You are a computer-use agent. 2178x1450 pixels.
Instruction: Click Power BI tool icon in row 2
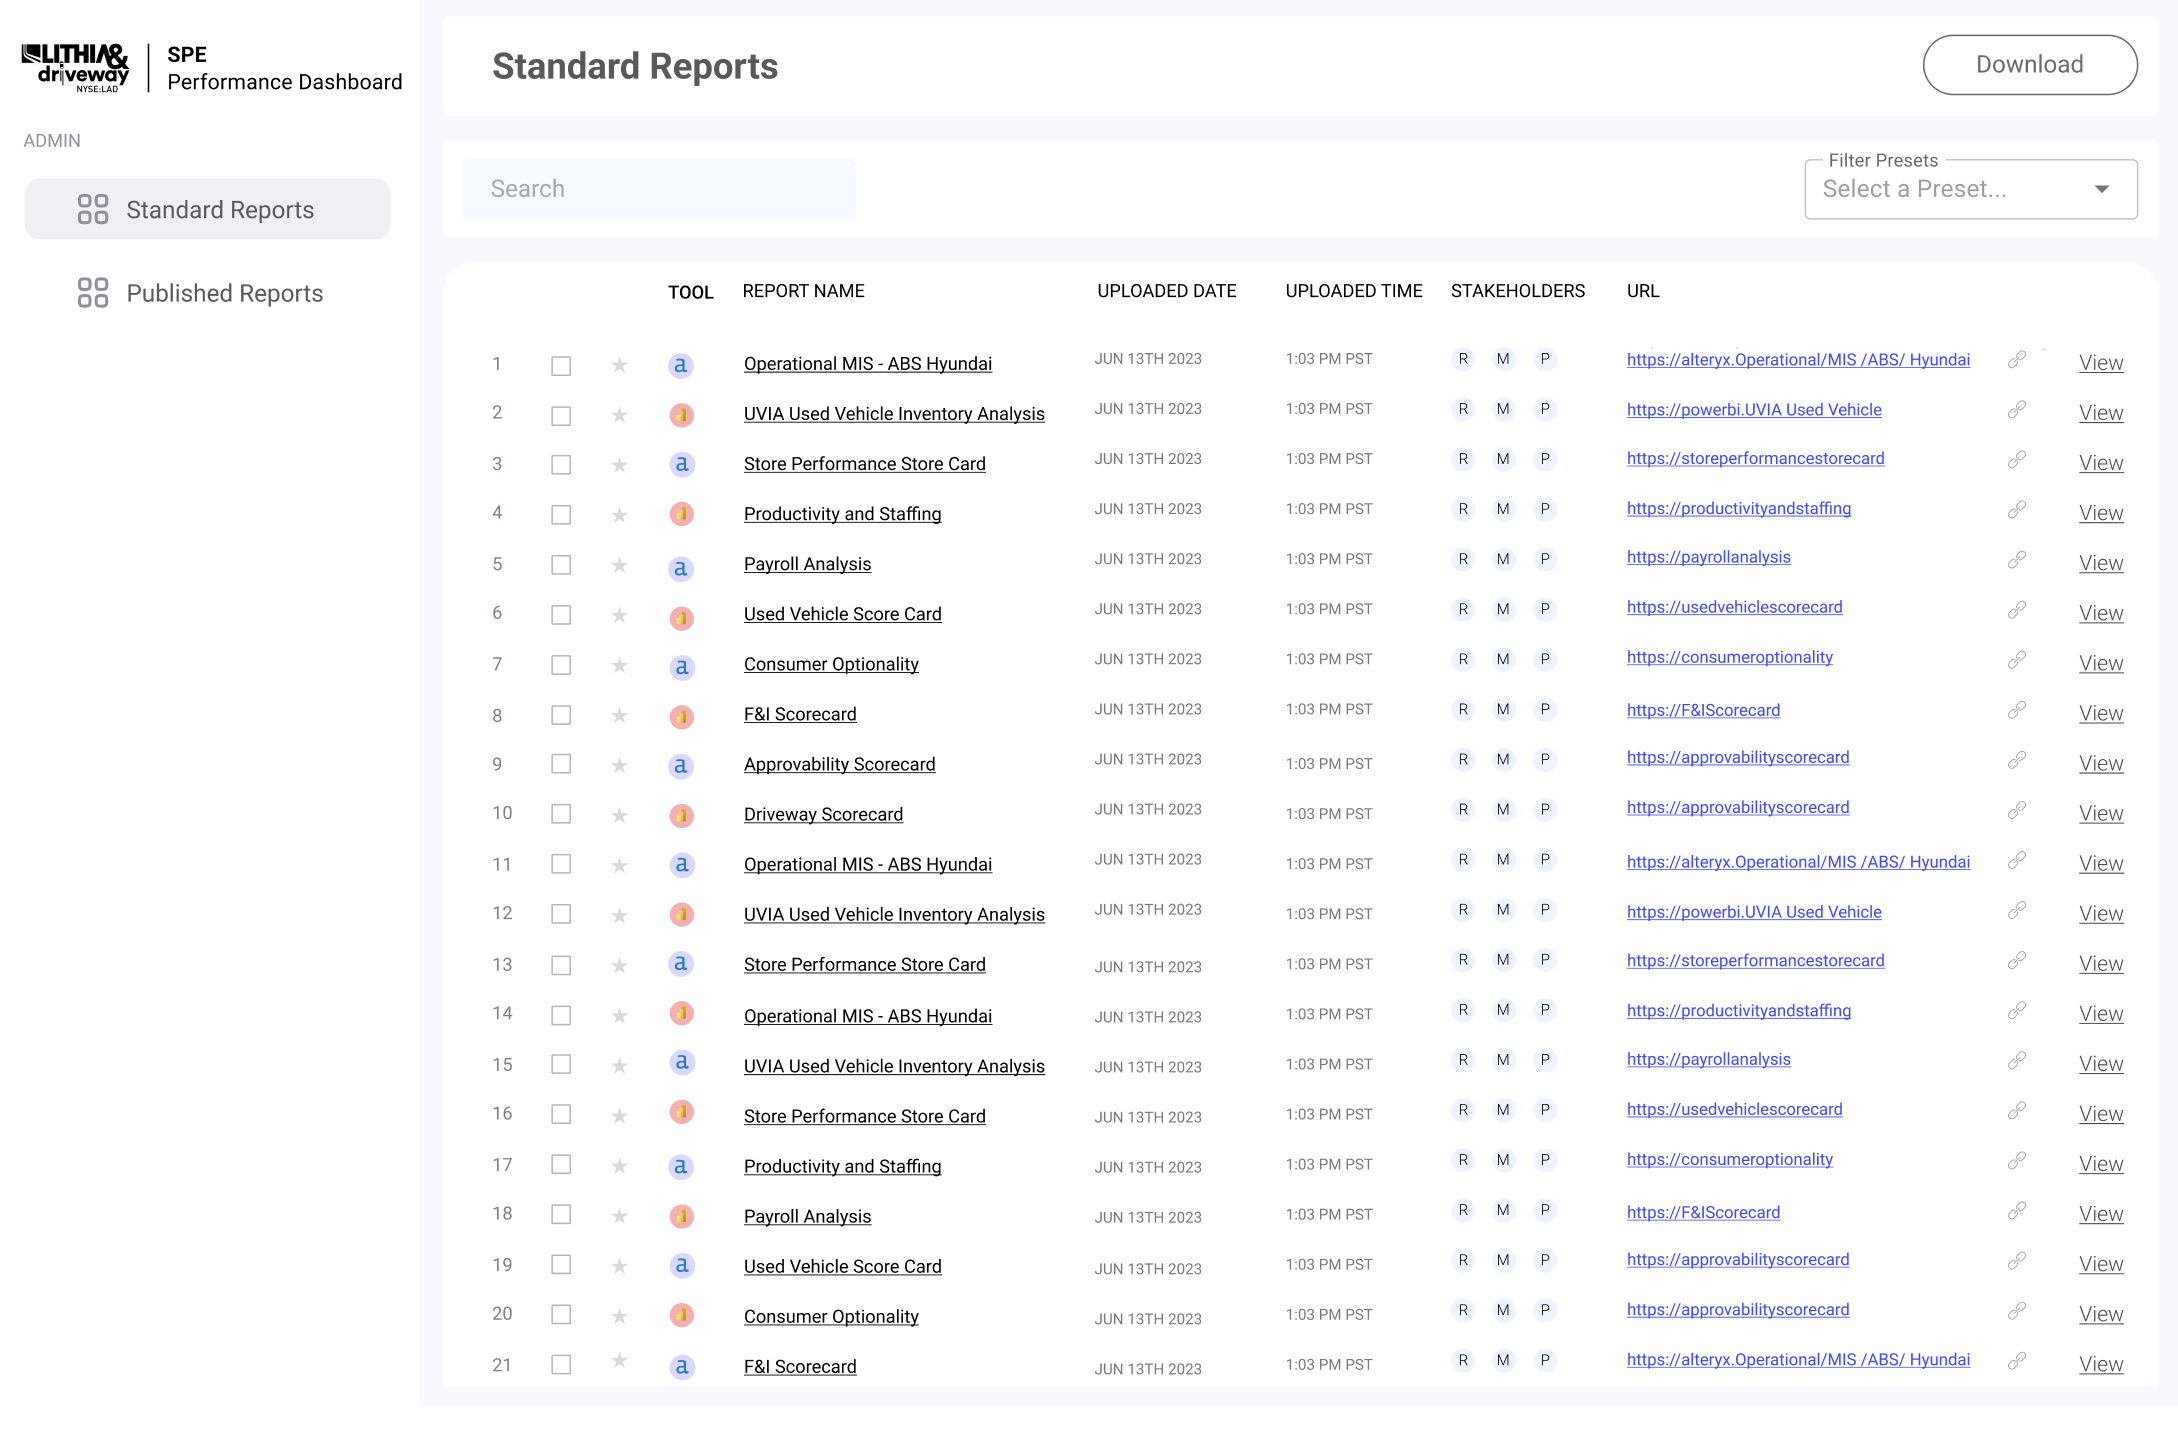tap(681, 415)
